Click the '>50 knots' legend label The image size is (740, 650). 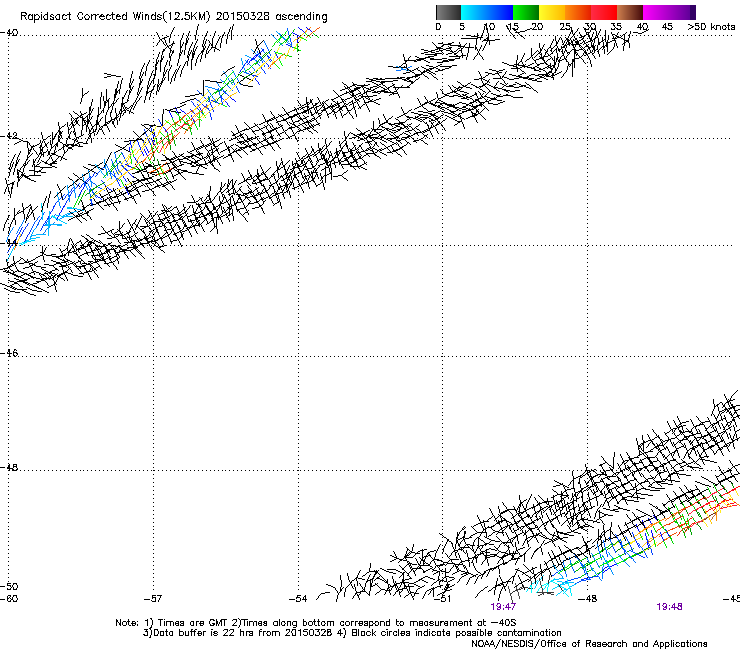coord(711,27)
